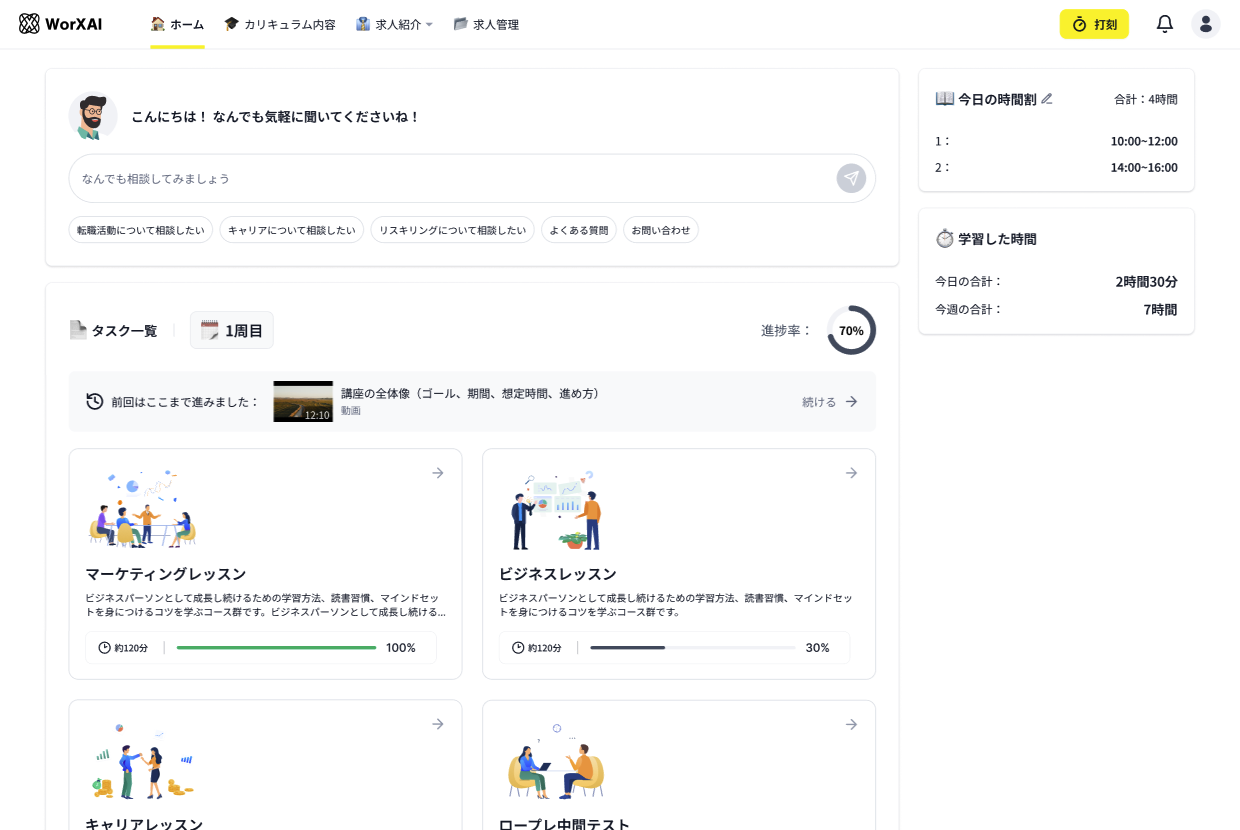The image size is (1240, 830).
Task: Click the ビジネスレッスン illustration
Action: pyautogui.click(x=556, y=509)
